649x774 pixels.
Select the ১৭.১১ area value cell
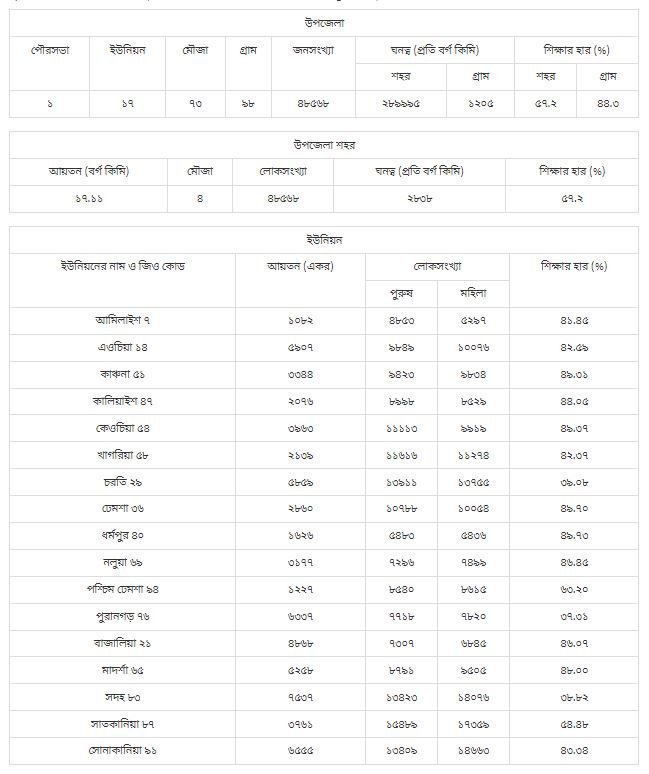pyautogui.click(x=89, y=198)
